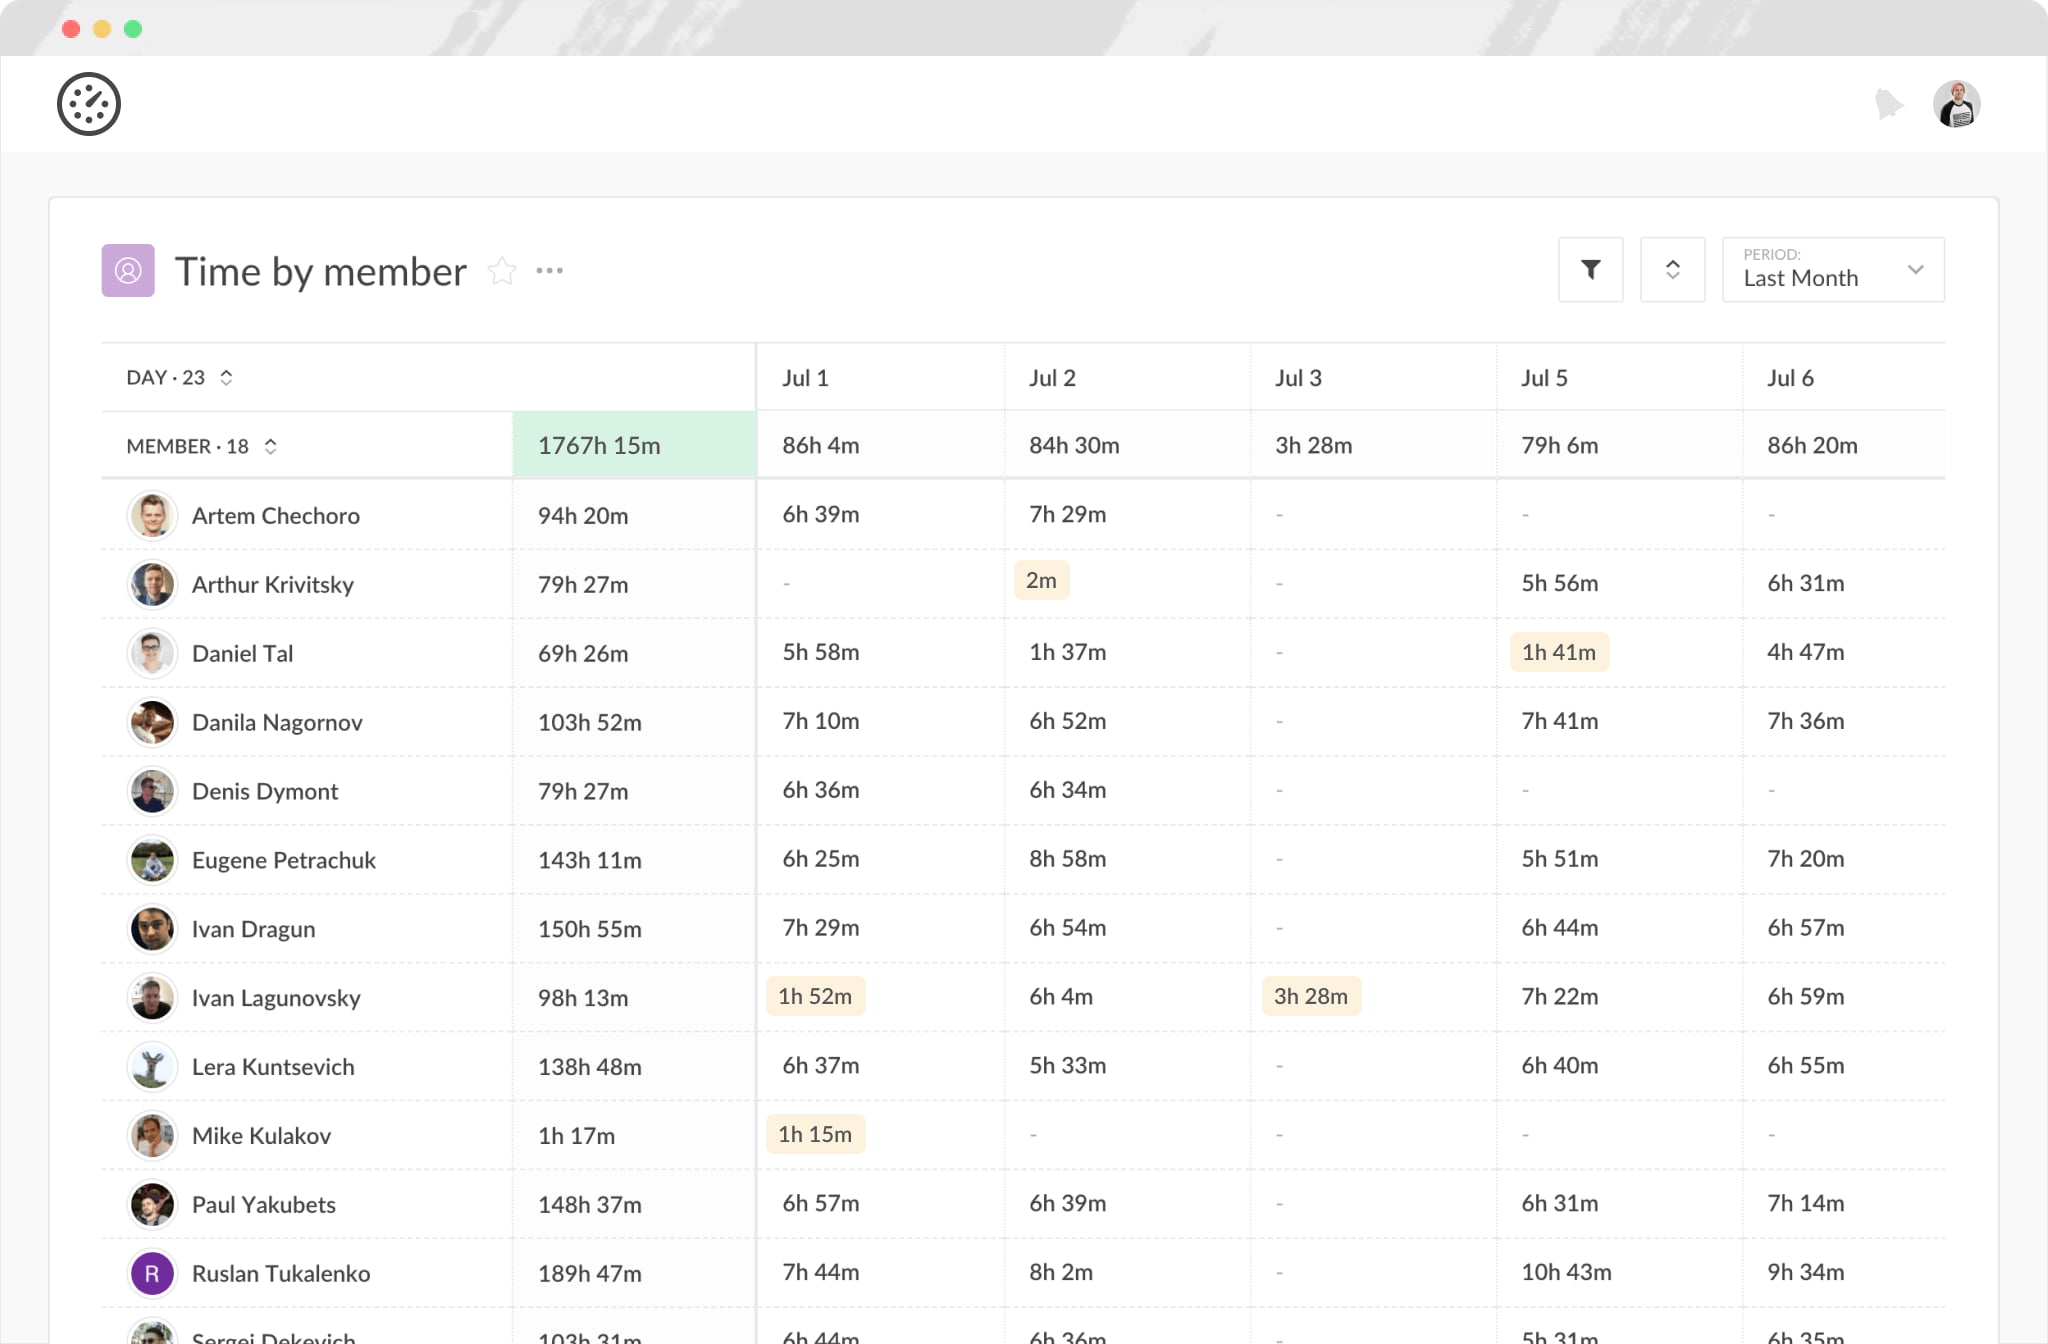The height and width of the screenshot is (1344, 2048).
Task: Select the Jul 5 column header
Action: click(1544, 378)
